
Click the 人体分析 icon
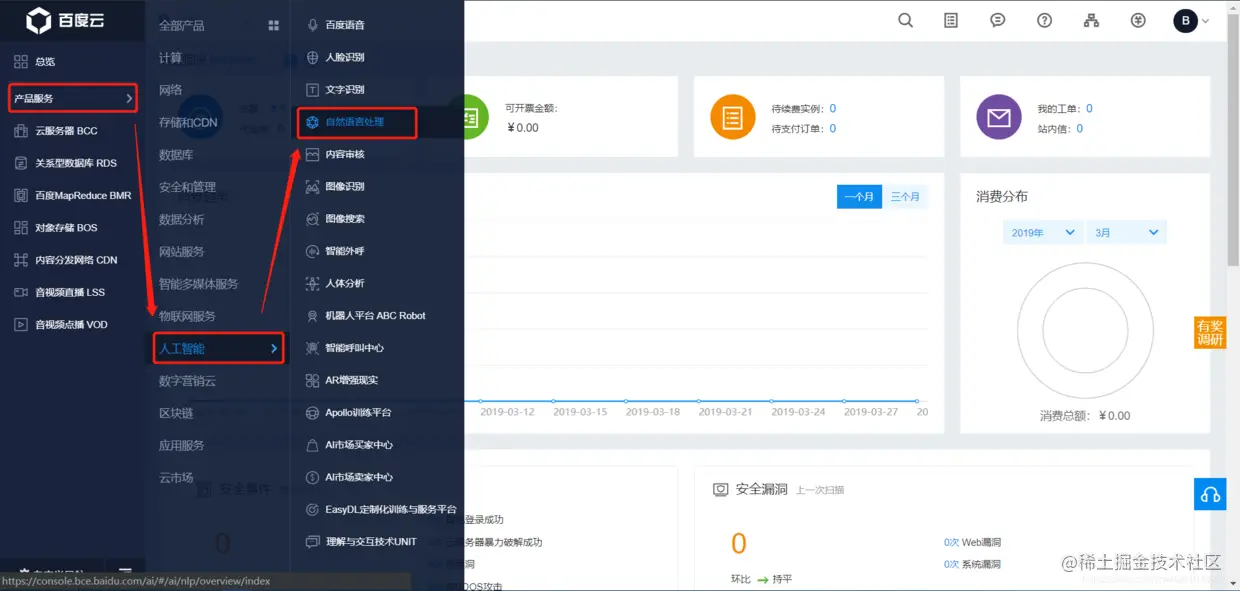click(313, 283)
